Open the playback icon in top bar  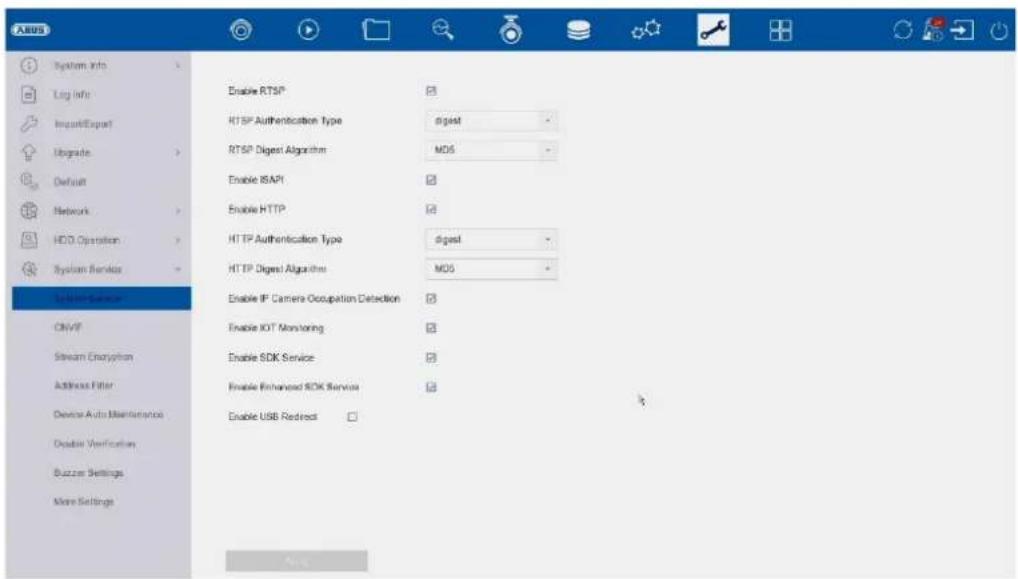[308, 30]
